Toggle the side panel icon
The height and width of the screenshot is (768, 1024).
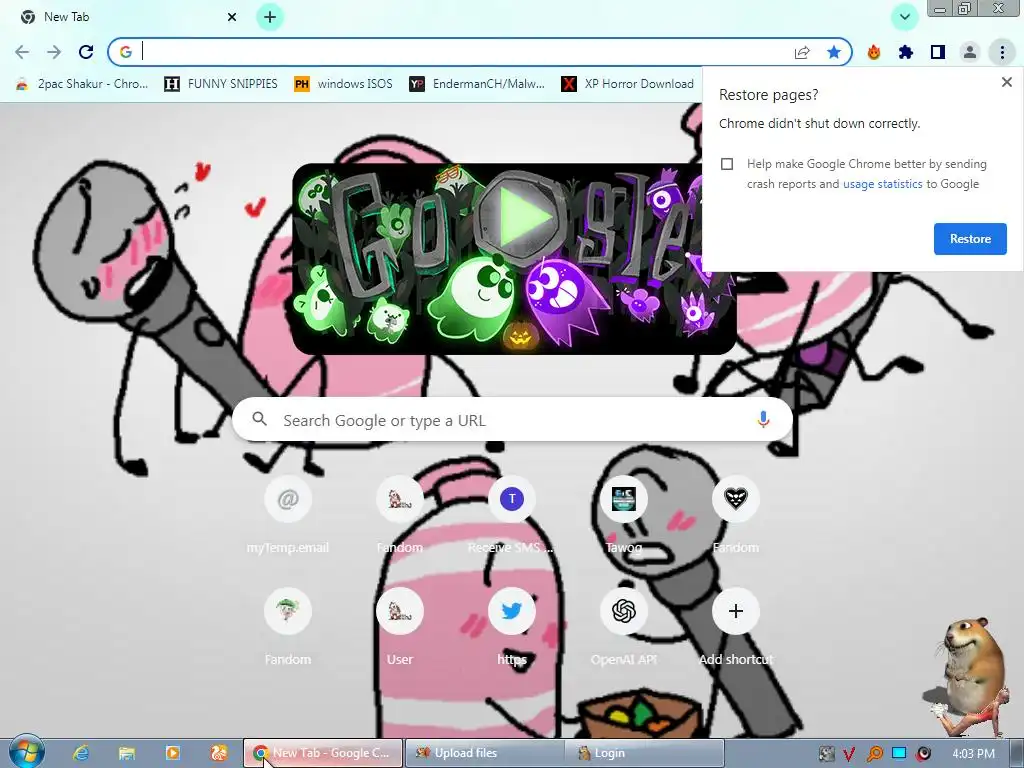click(938, 52)
